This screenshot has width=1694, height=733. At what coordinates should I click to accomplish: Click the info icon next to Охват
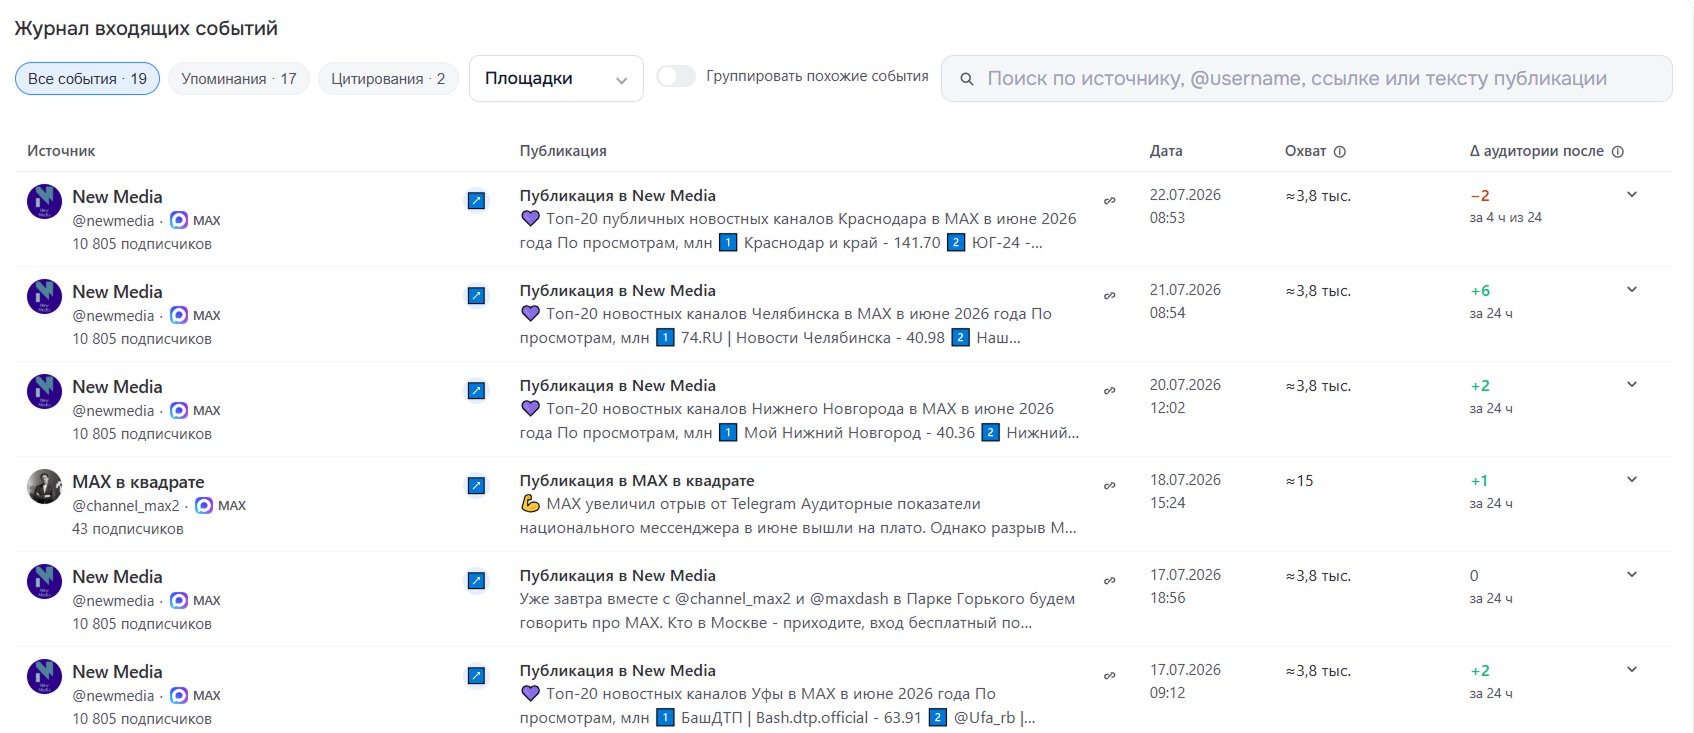tap(1340, 152)
